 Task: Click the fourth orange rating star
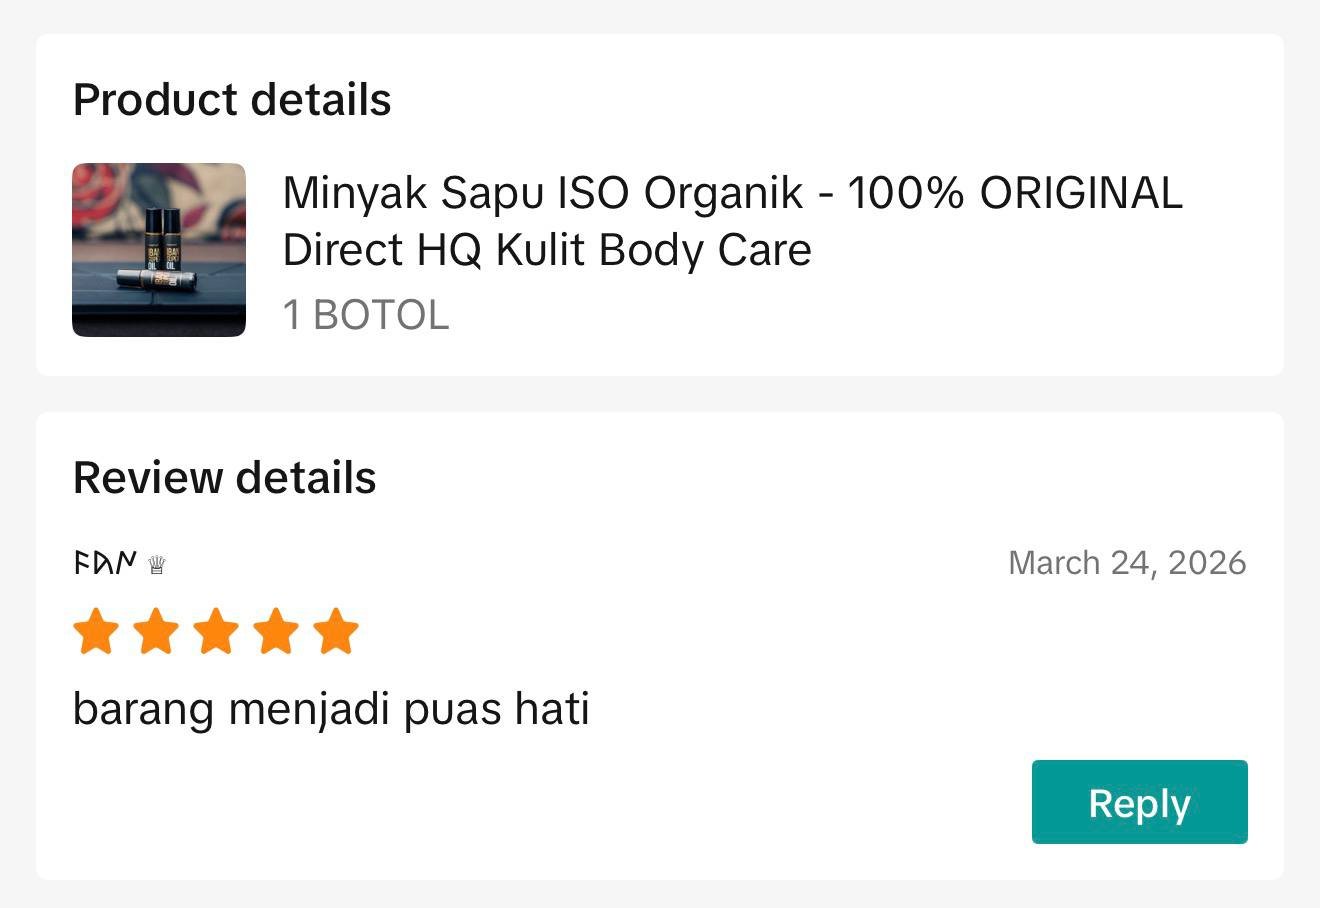click(x=276, y=632)
